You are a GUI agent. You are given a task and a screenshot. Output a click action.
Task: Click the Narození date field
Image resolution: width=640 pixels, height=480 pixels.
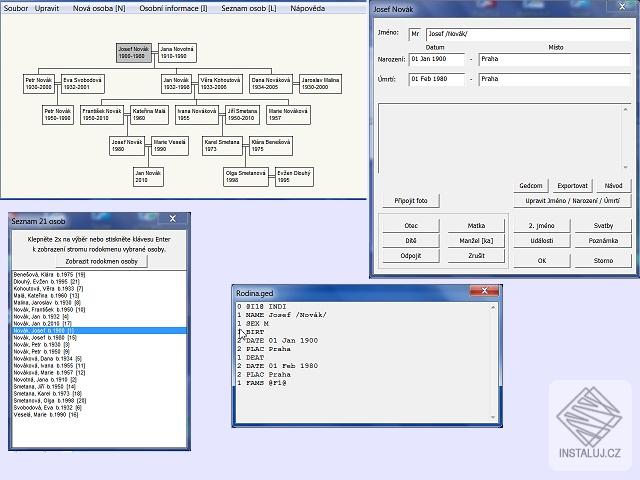tap(436, 59)
